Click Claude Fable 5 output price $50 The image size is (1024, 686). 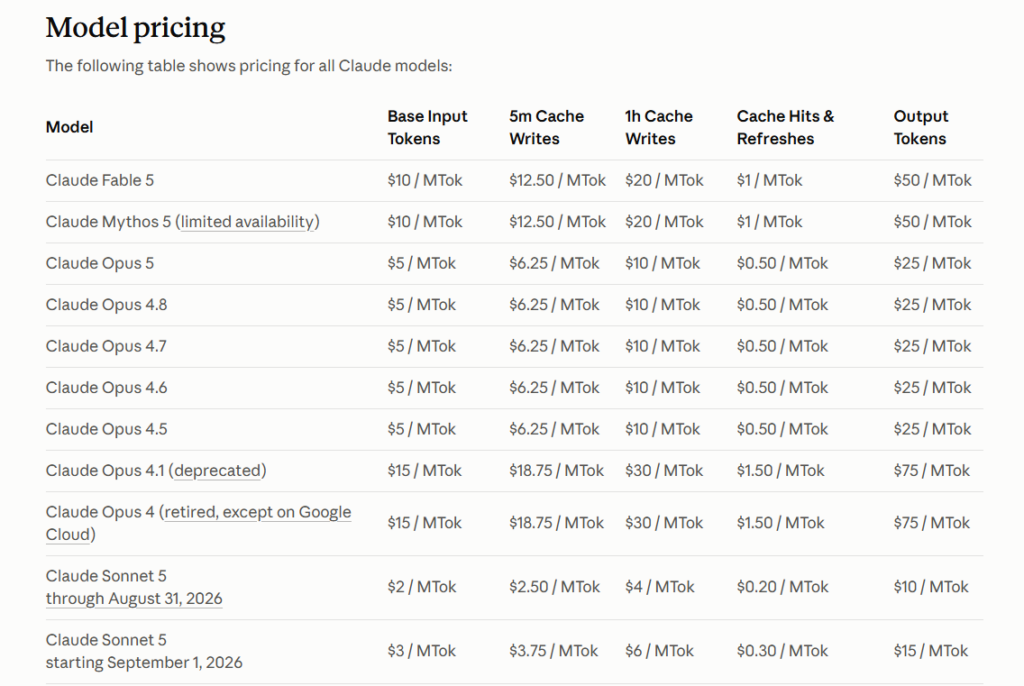pos(932,180)
